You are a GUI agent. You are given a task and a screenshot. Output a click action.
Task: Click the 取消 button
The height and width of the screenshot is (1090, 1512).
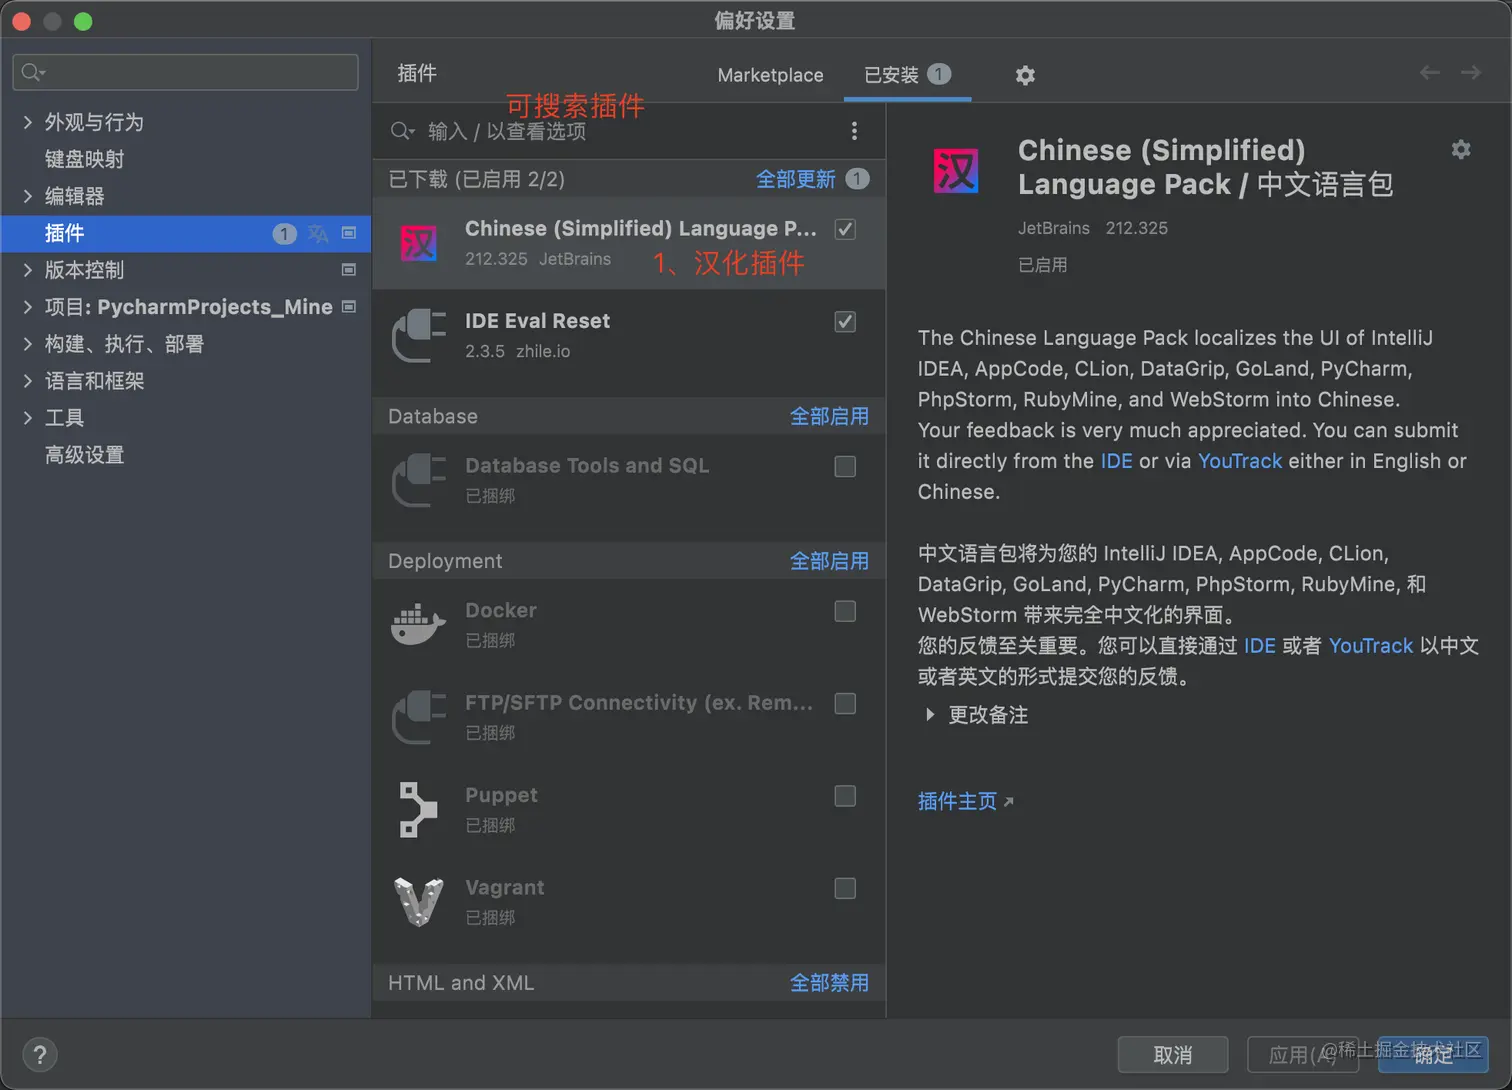pos(1173,1055)
